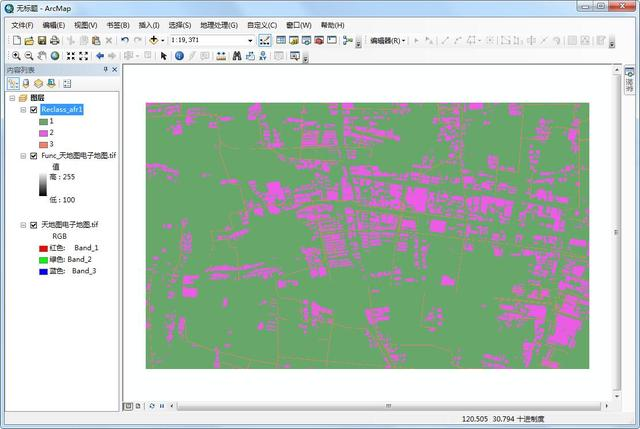This screenshot has height=429, width=640.
Task: Open the Add Data dropdown arrow
Action: [x=162, y=40]
